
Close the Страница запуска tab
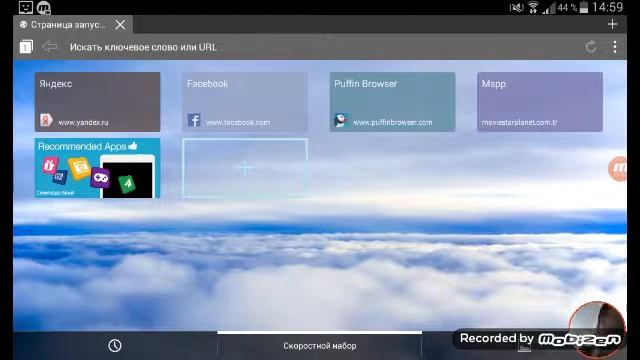coord(120,25)
